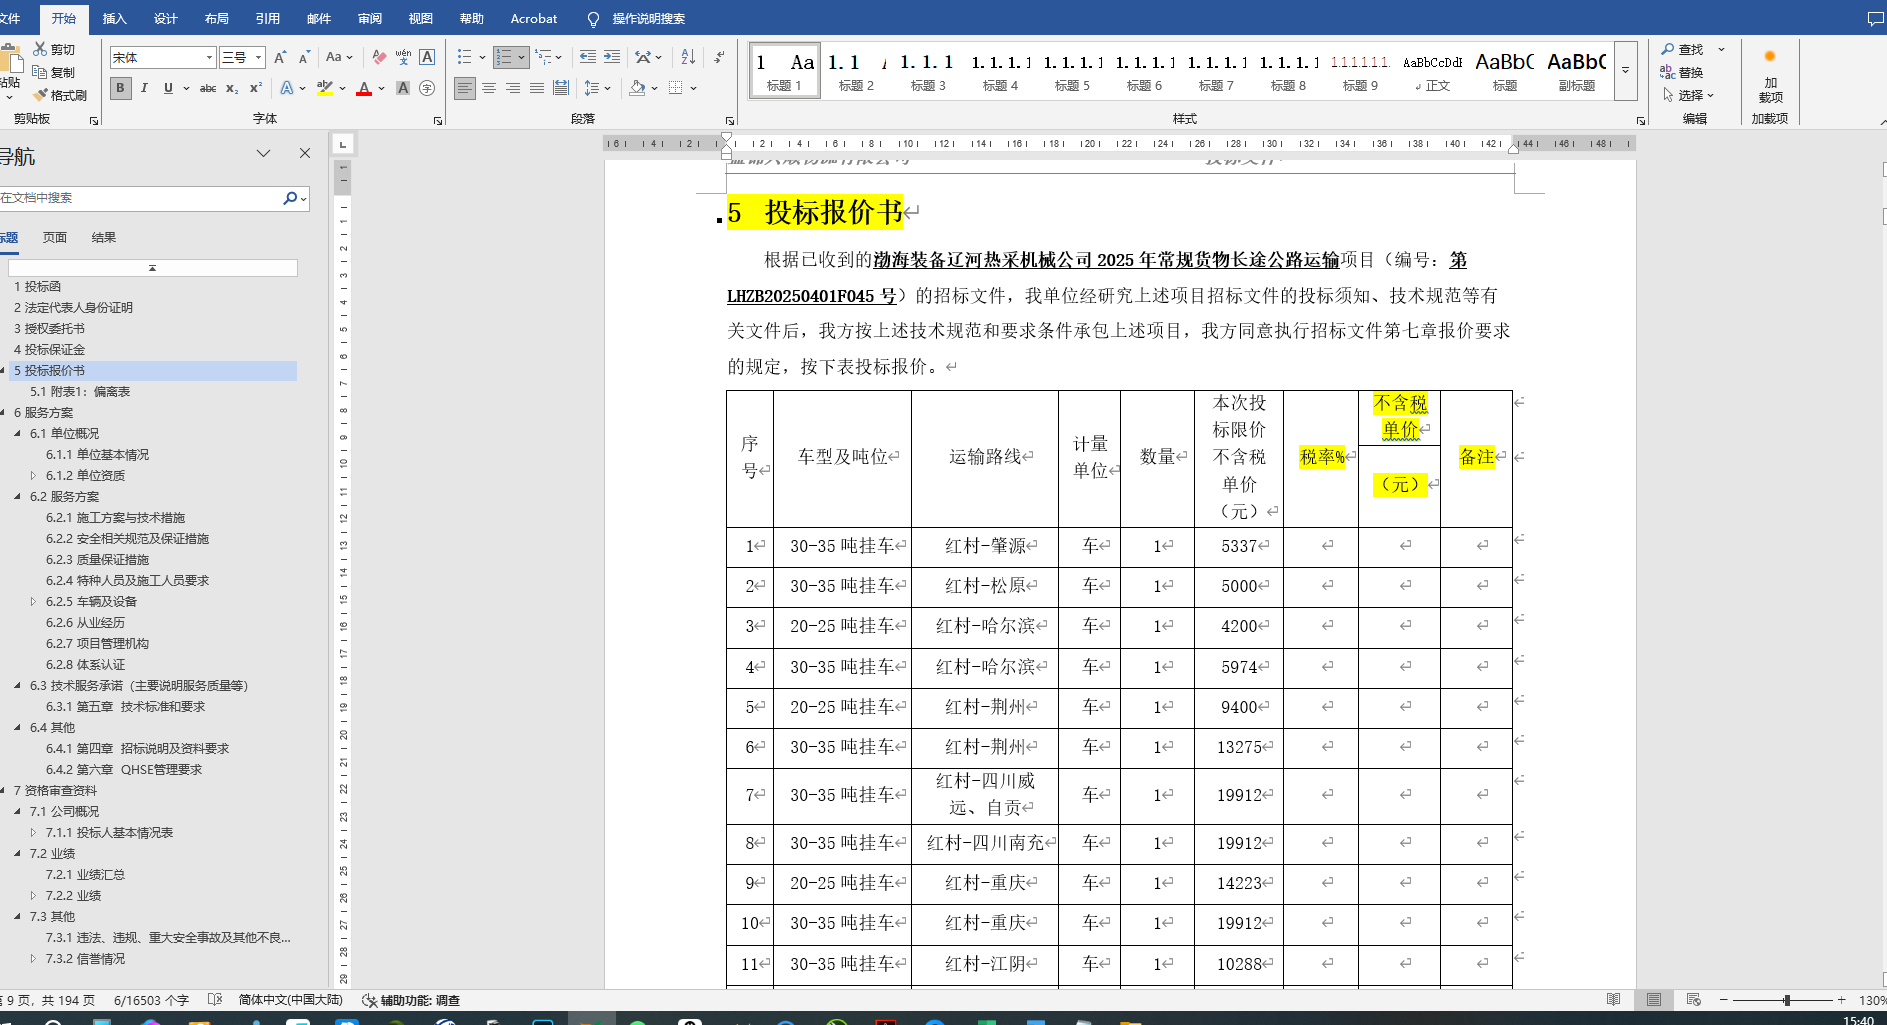This screenshot has height=1025, width=1887.
Task: Decrease the paragraph indent
Action: (x=588, y=57)
